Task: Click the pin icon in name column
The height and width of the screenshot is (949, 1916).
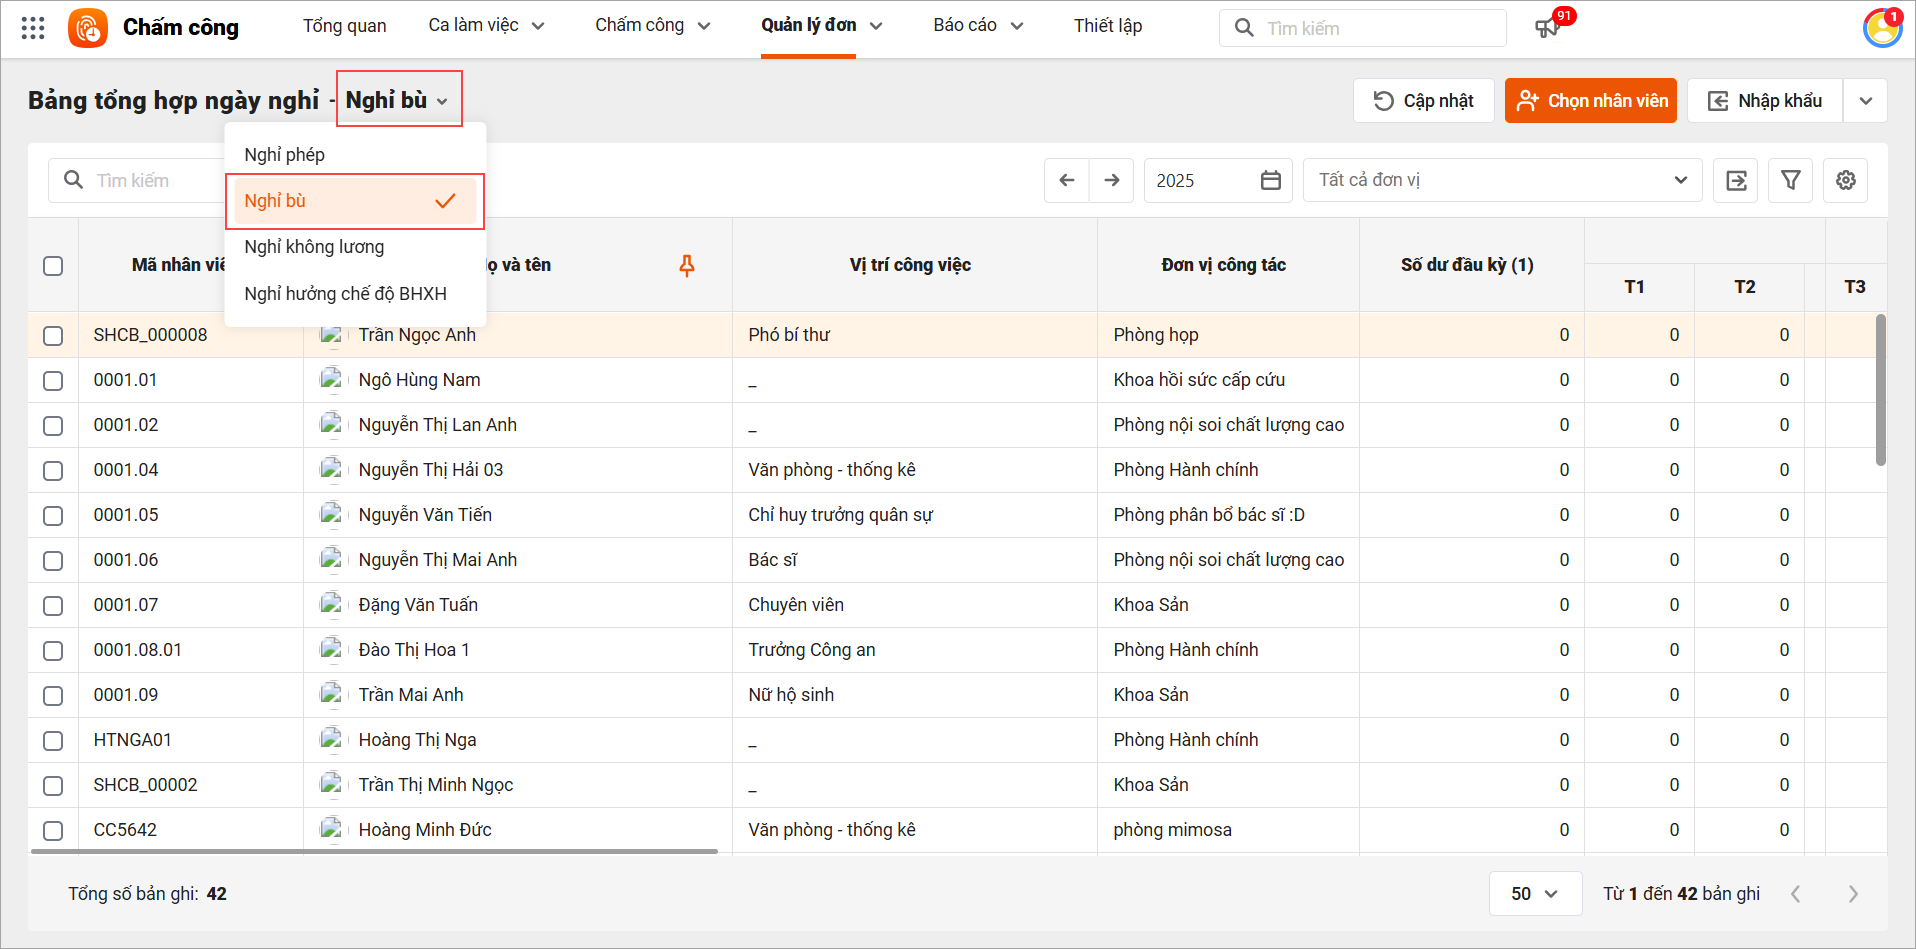Action: click(687, 265)
